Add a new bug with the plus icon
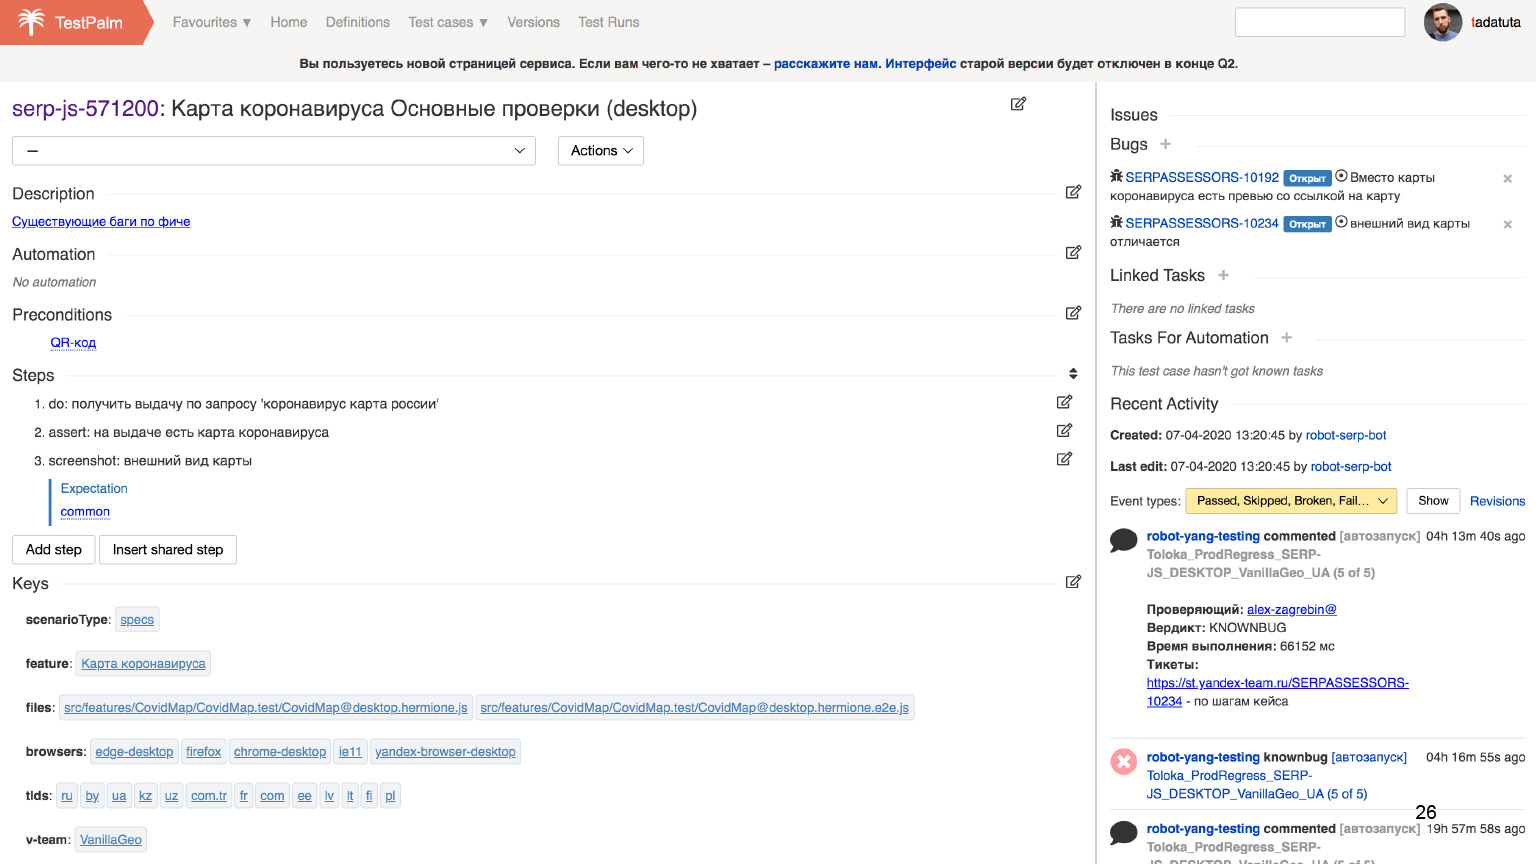Screen dimensions: 1536x864 (x=1165, y=144)
